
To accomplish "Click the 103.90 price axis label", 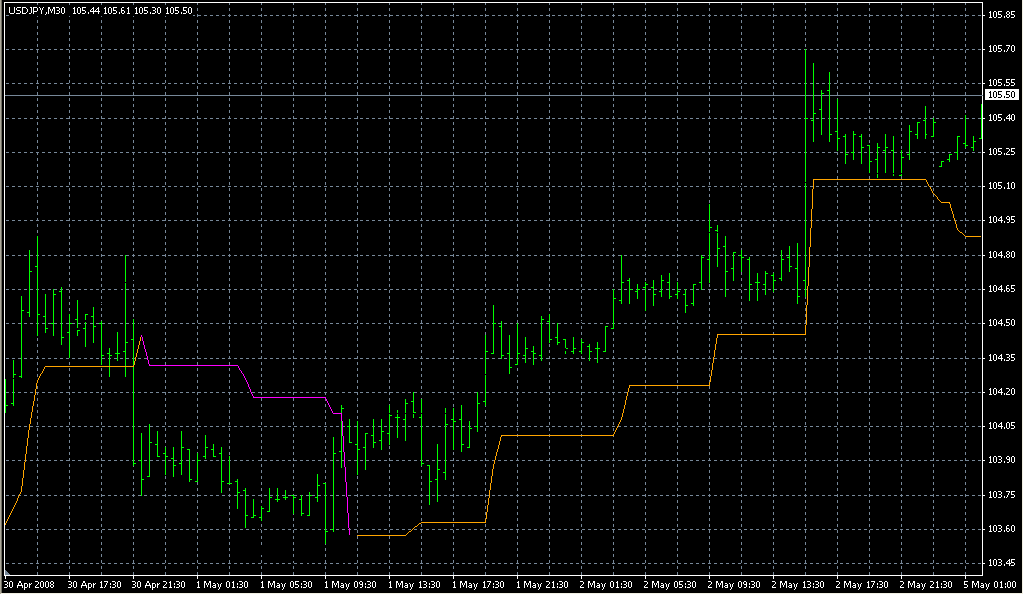I will 1001,460.
